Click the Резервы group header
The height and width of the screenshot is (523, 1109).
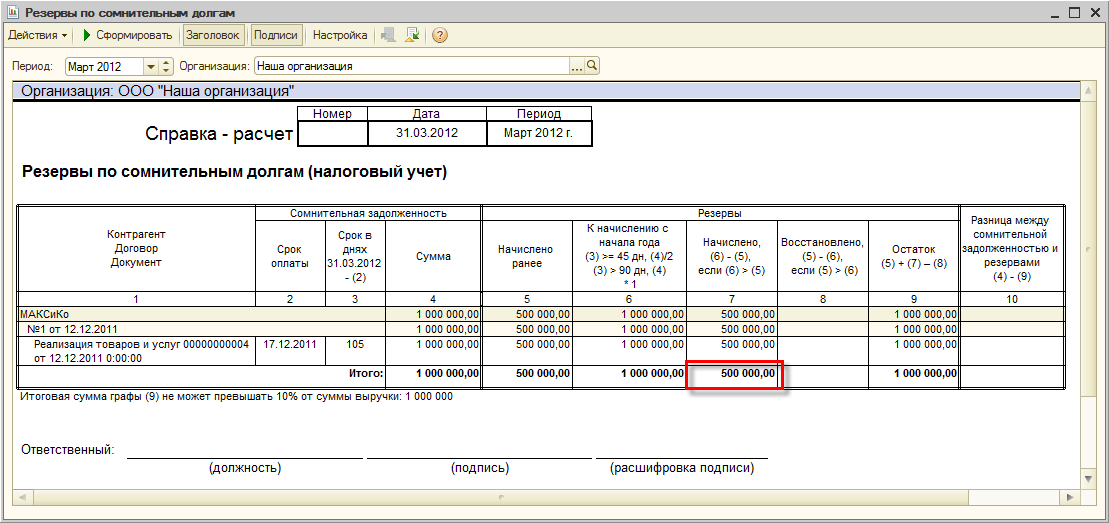(720, 213)
